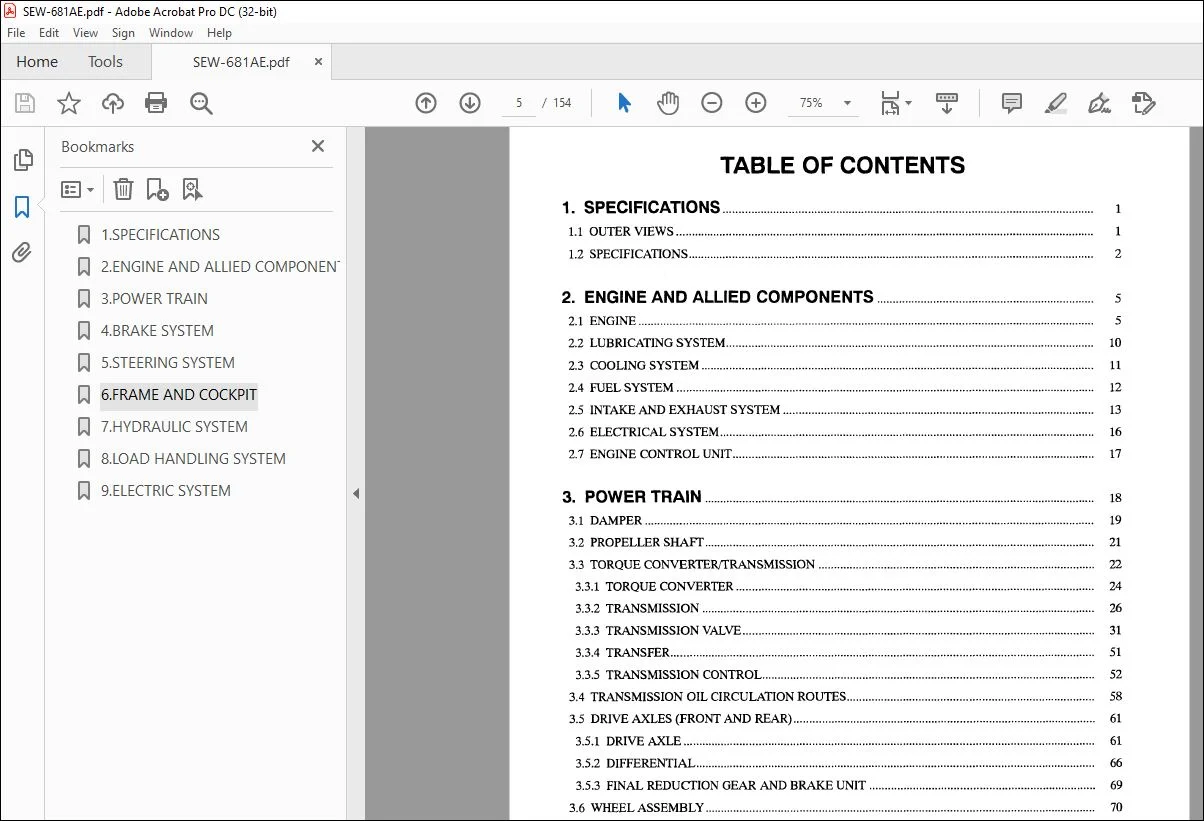
Task: Open the View menu
Action: [x=86, y=33]
